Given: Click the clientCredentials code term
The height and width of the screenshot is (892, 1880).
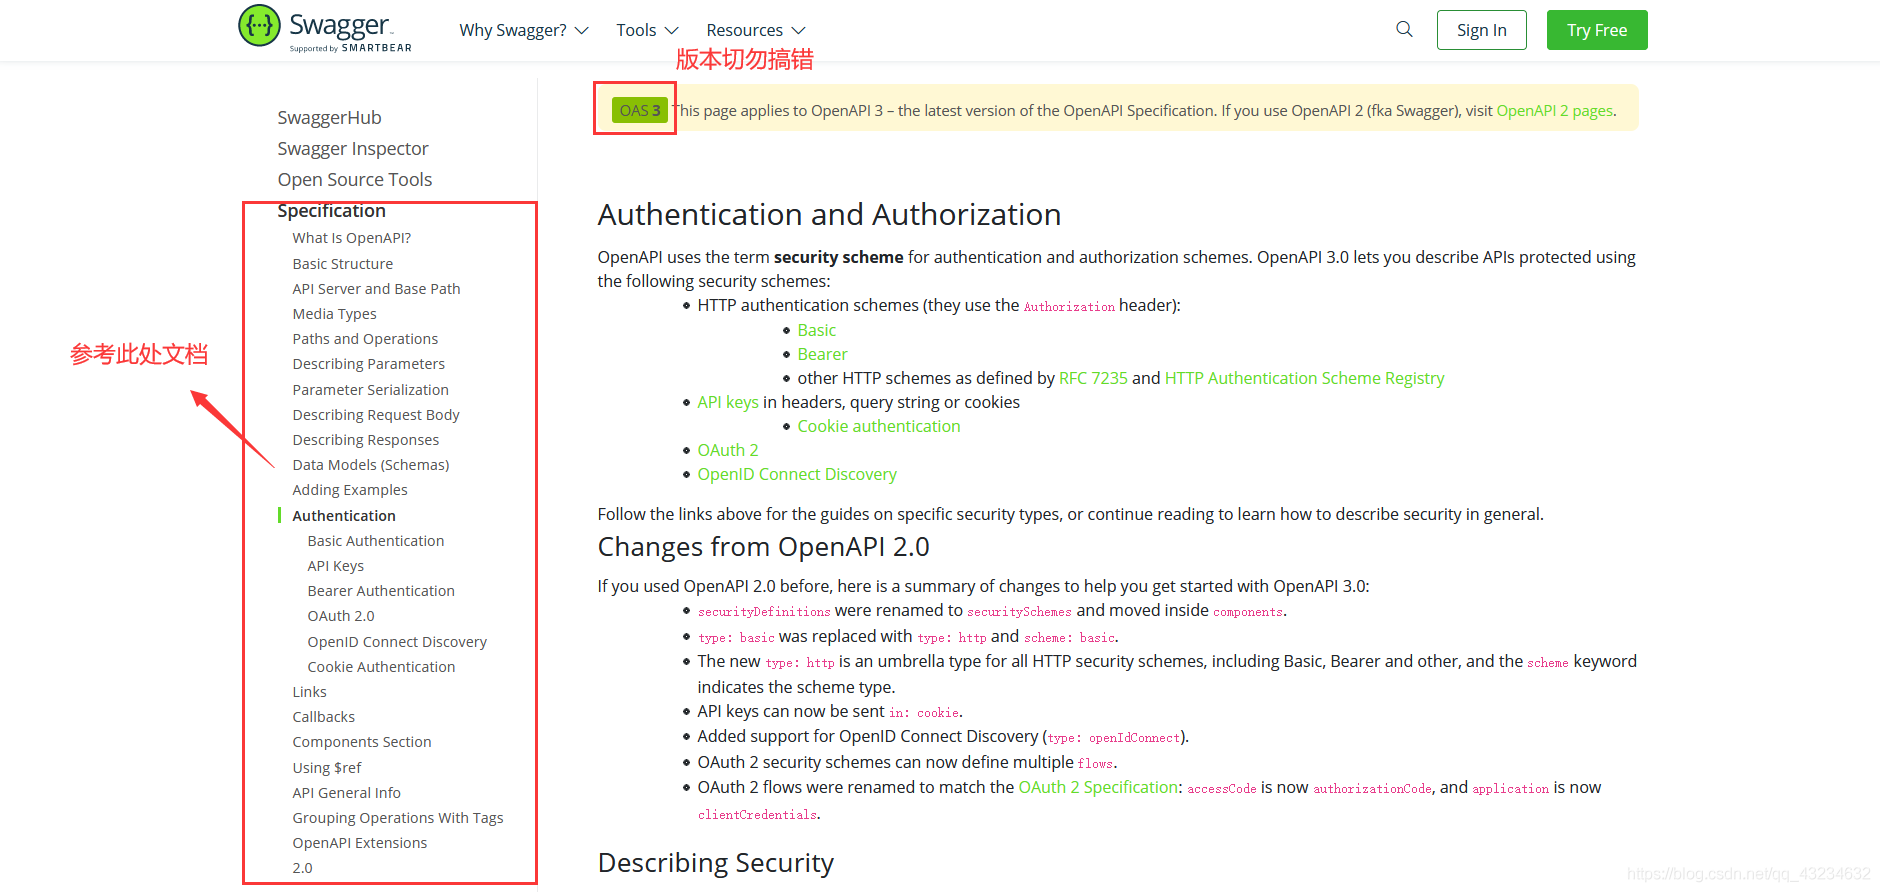Looking at the screenshot, I should pos(757,815).
